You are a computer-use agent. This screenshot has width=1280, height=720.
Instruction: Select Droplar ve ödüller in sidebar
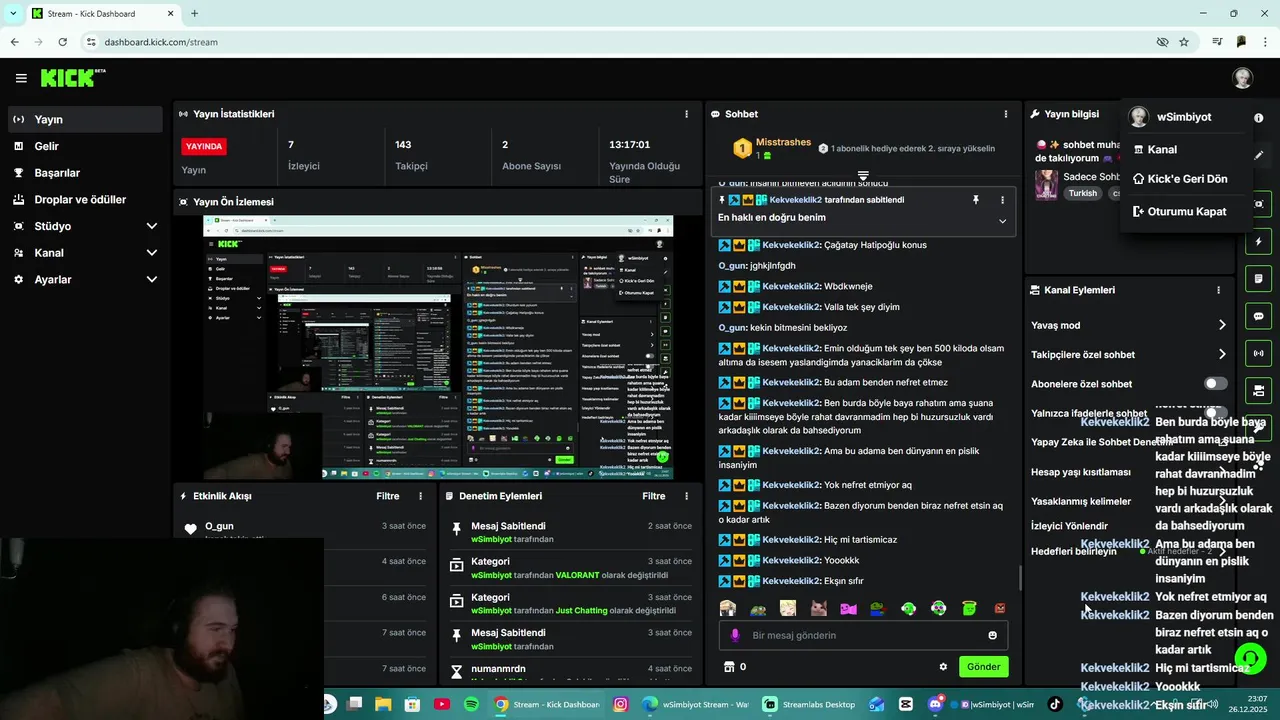click(x=84, y=199)
